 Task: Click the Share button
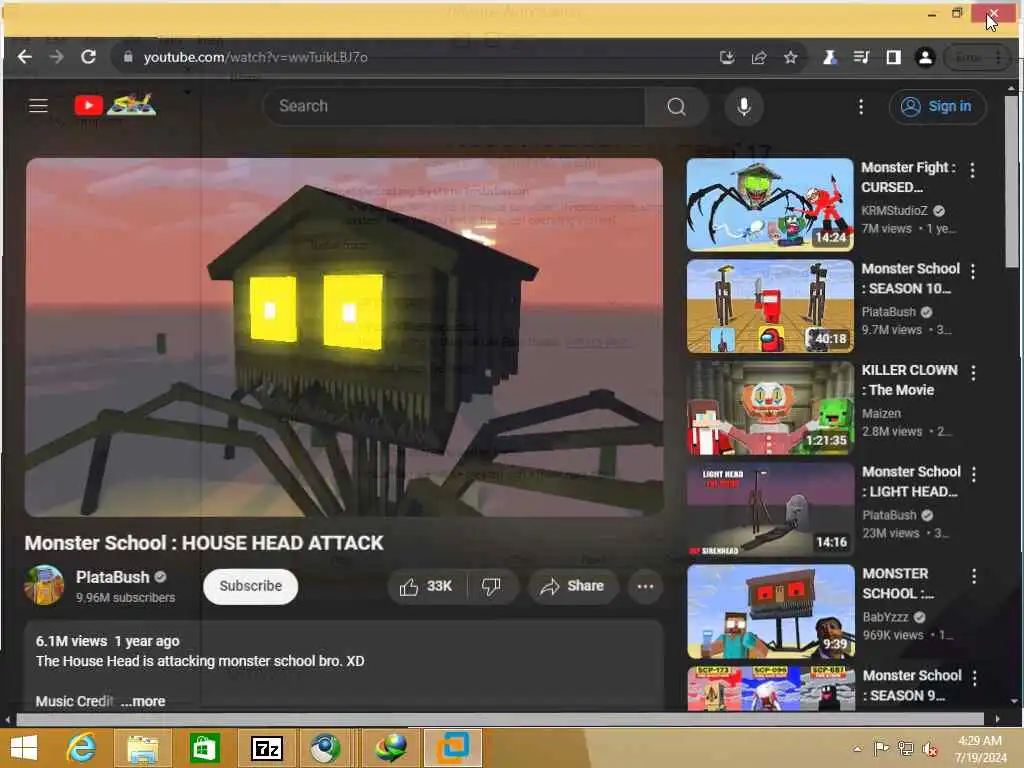click(572, 586)
